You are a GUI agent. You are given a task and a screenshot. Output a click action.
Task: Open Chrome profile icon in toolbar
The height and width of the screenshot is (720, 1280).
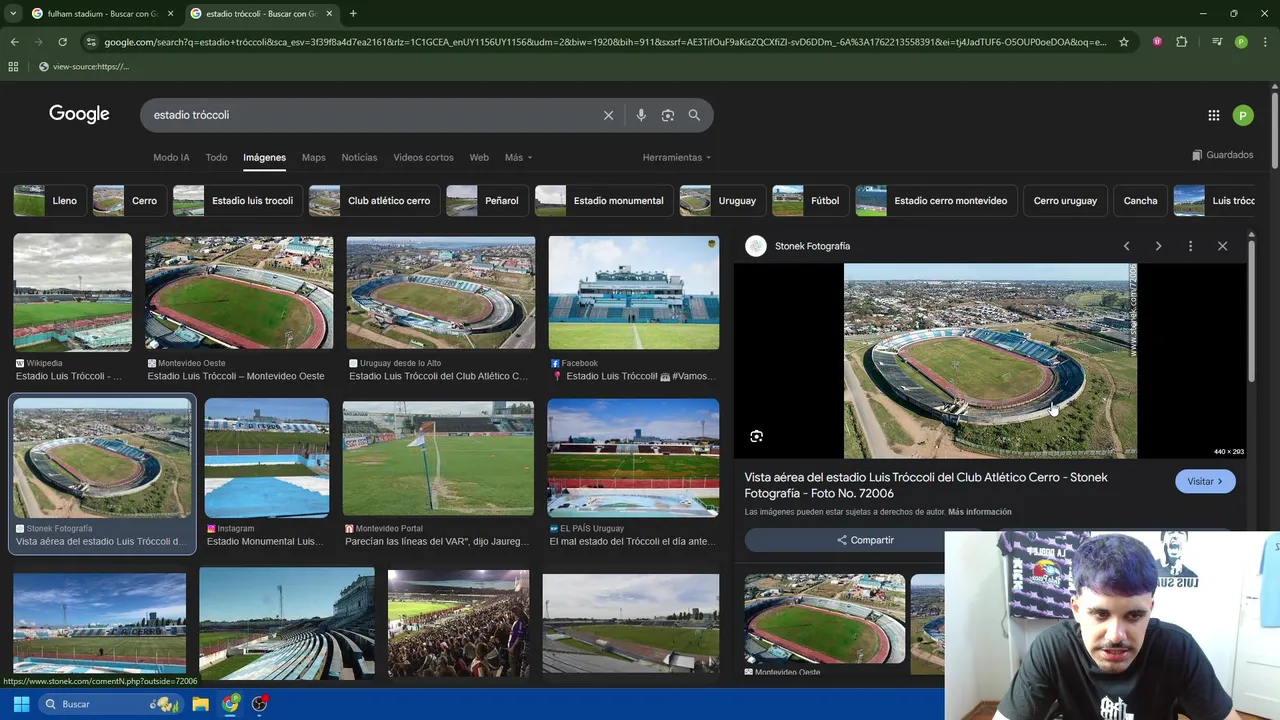(x=1241, y=42)
